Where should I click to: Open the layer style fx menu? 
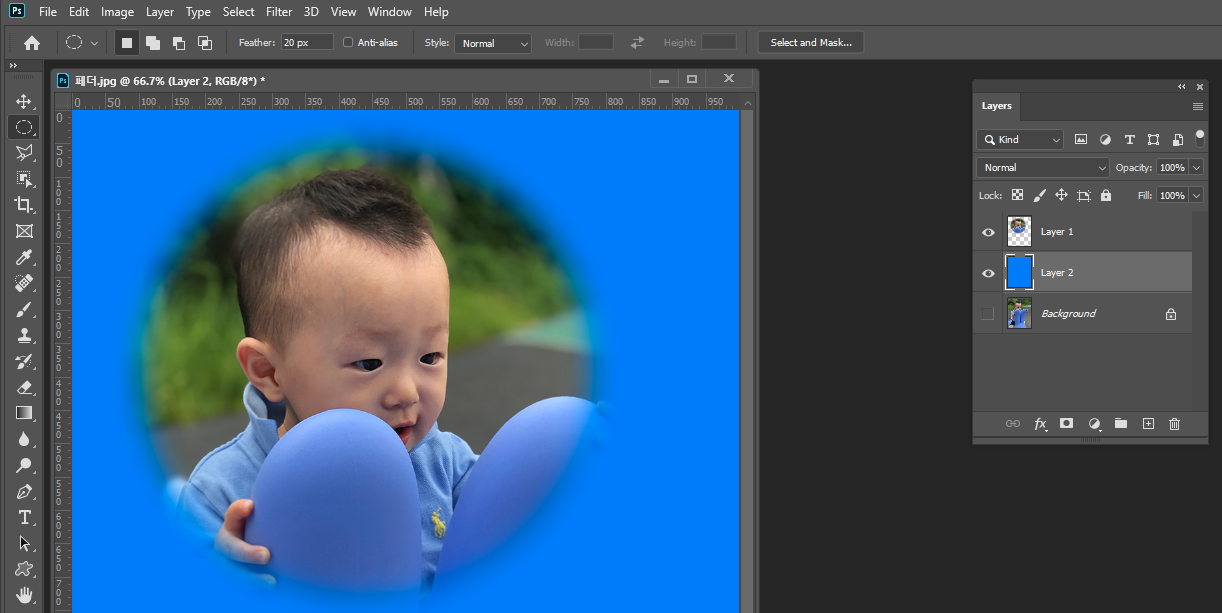(x=1040, y=424)
